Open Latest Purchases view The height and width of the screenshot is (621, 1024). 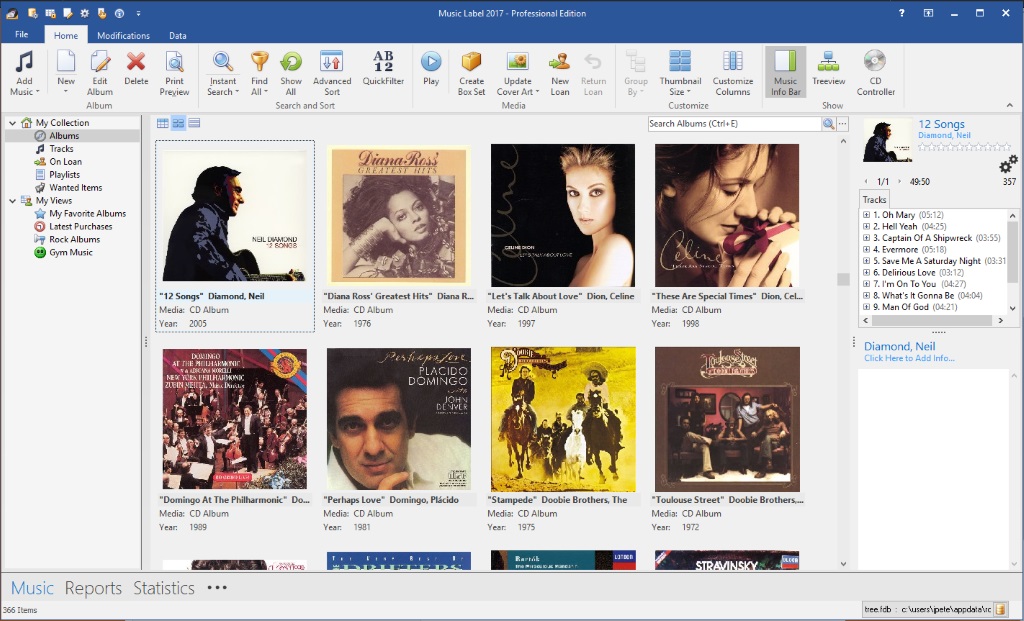click(x=80, y=227)
